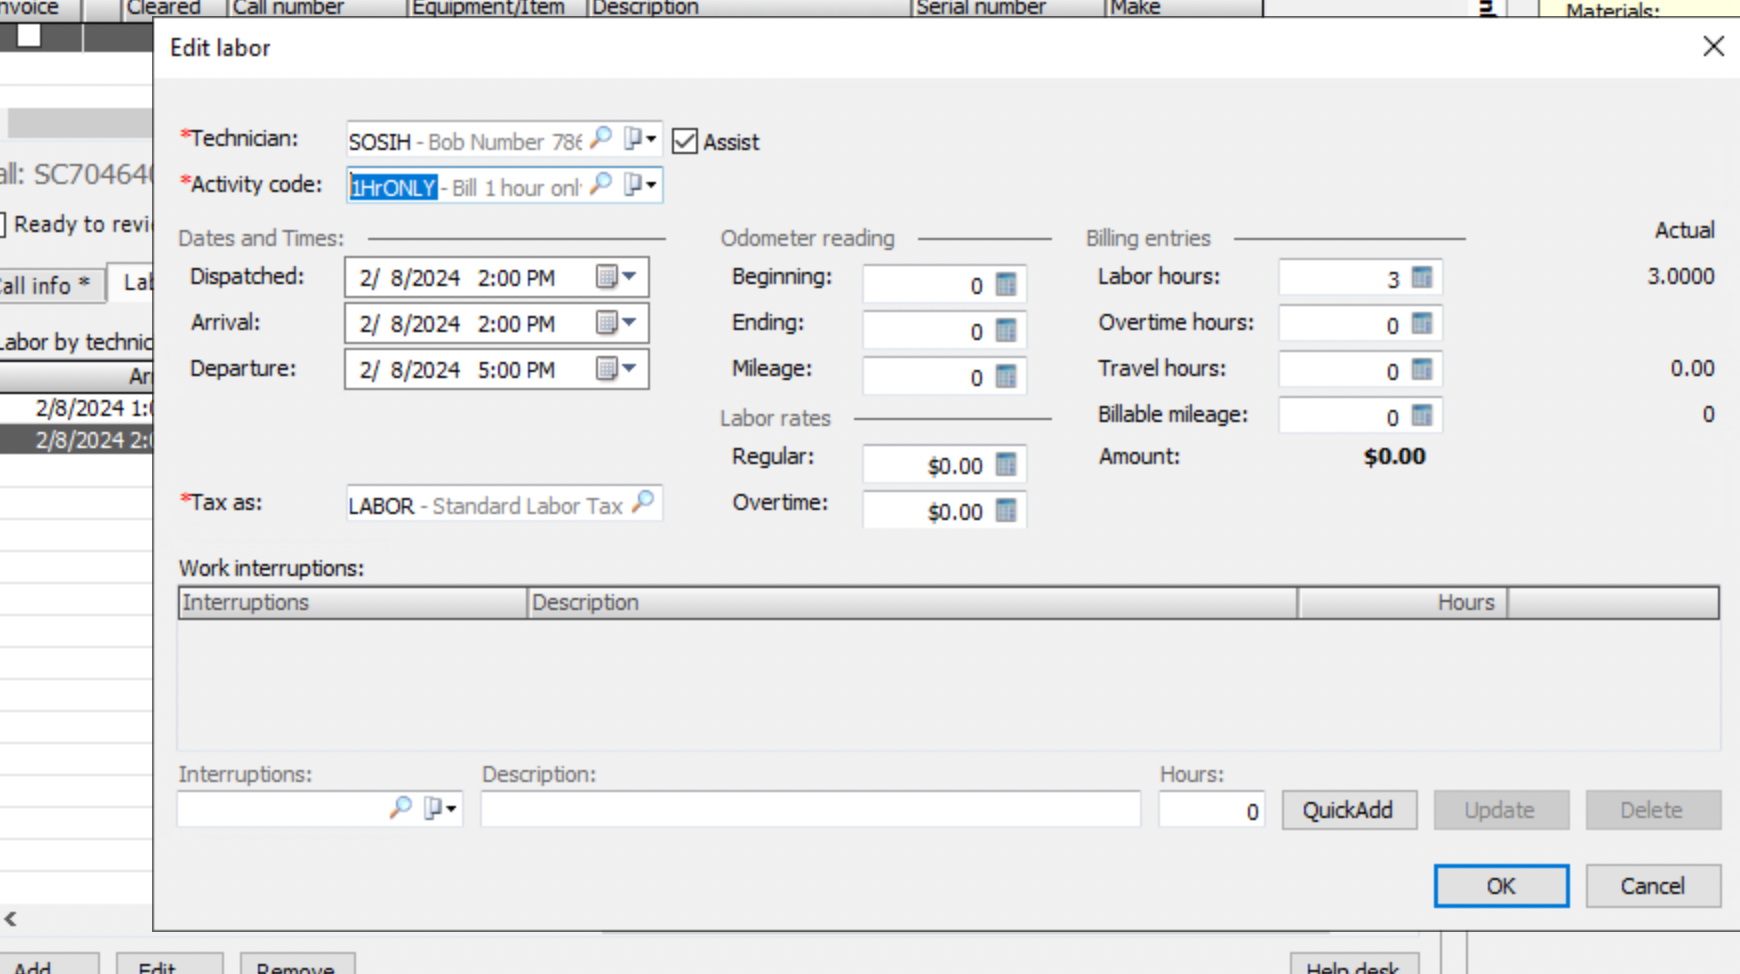Click the Edit button in background window
The height and width of the screenshot is (974, 1740).
pos(169,966)
